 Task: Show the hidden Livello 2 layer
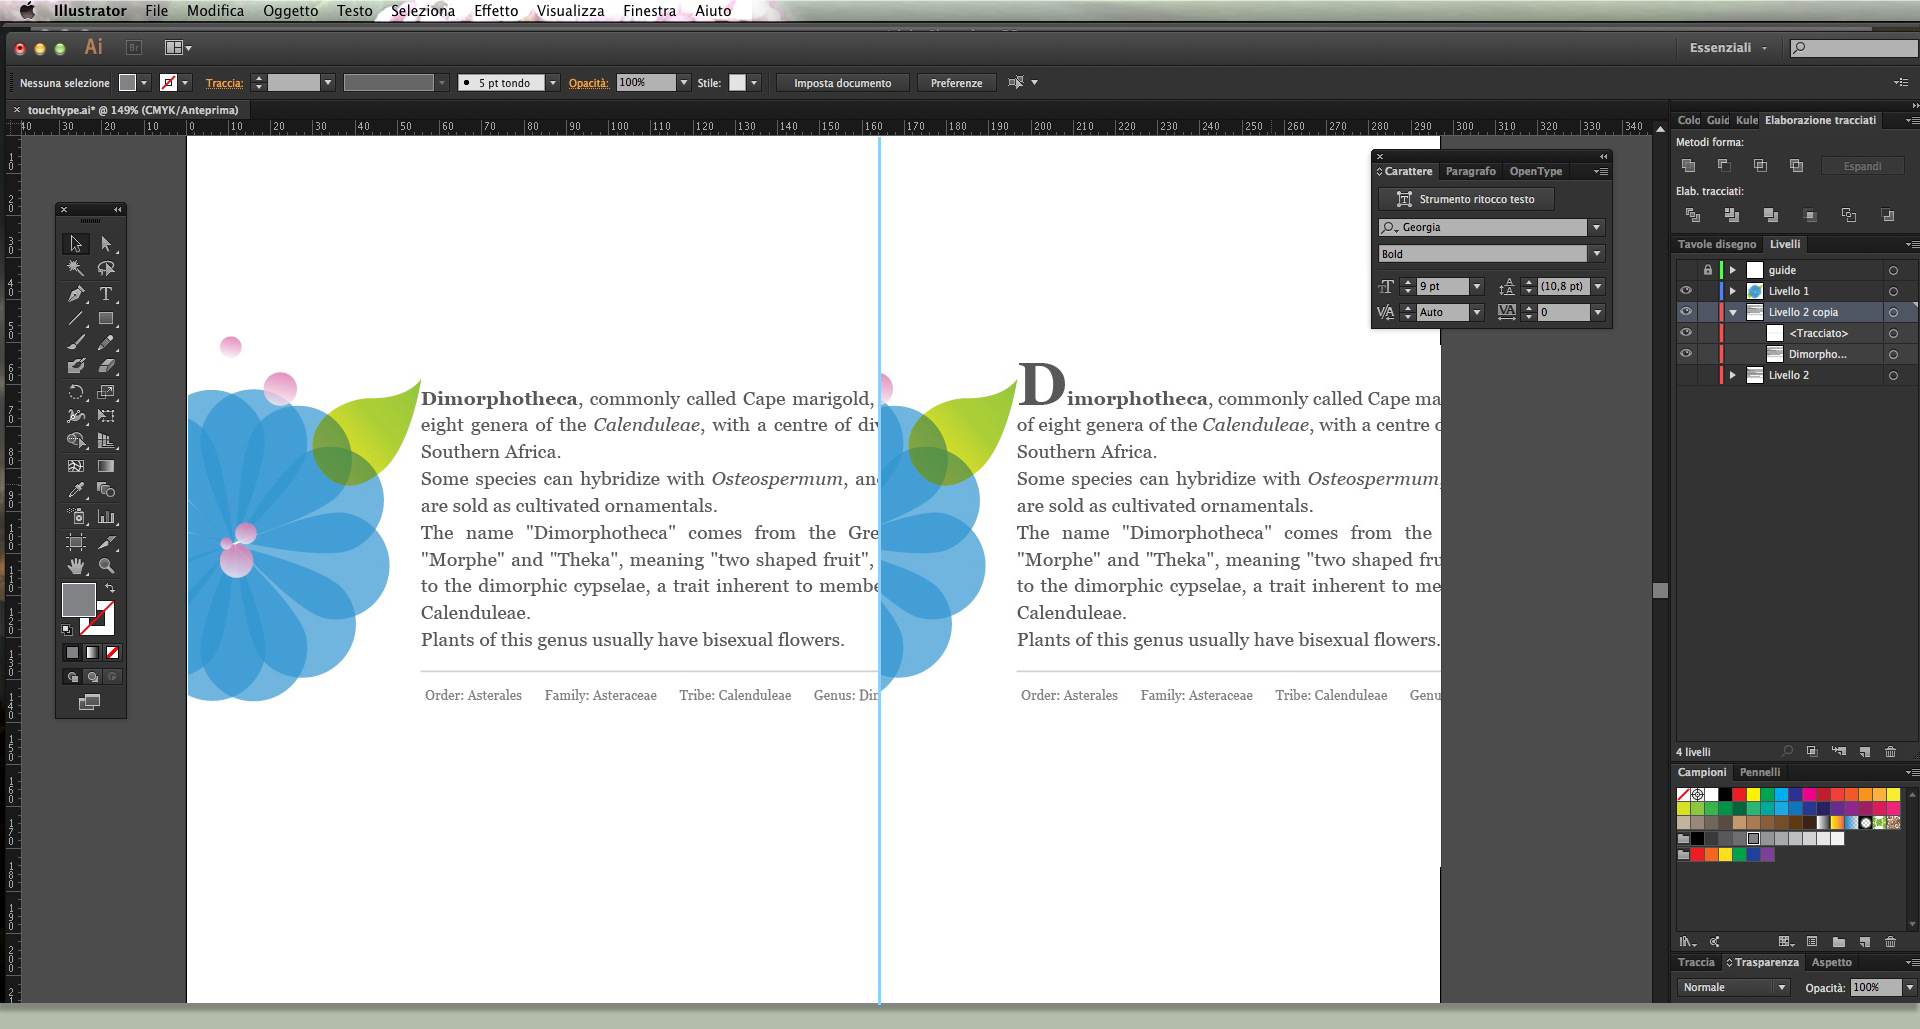1686,375
